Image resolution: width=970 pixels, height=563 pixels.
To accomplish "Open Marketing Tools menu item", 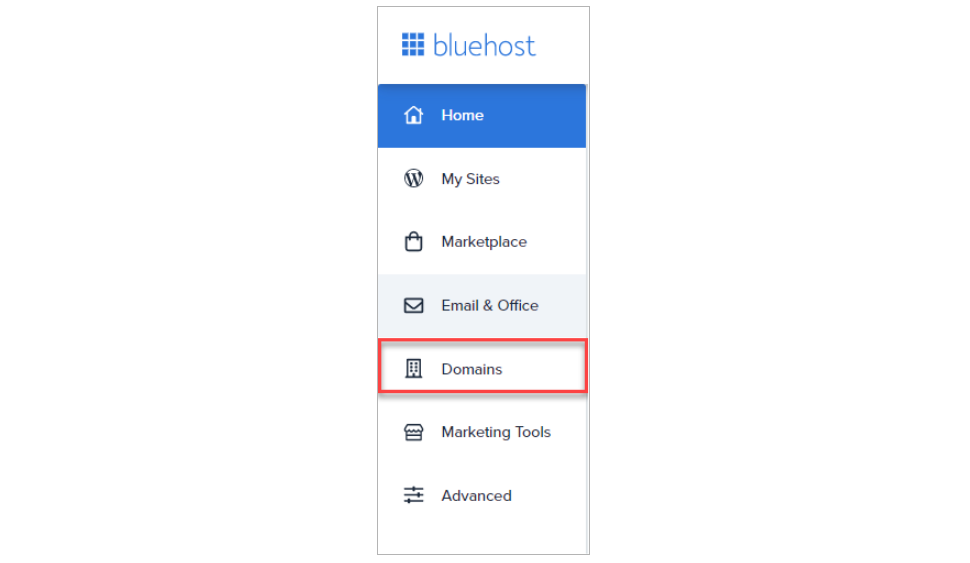I will [482, 432].
